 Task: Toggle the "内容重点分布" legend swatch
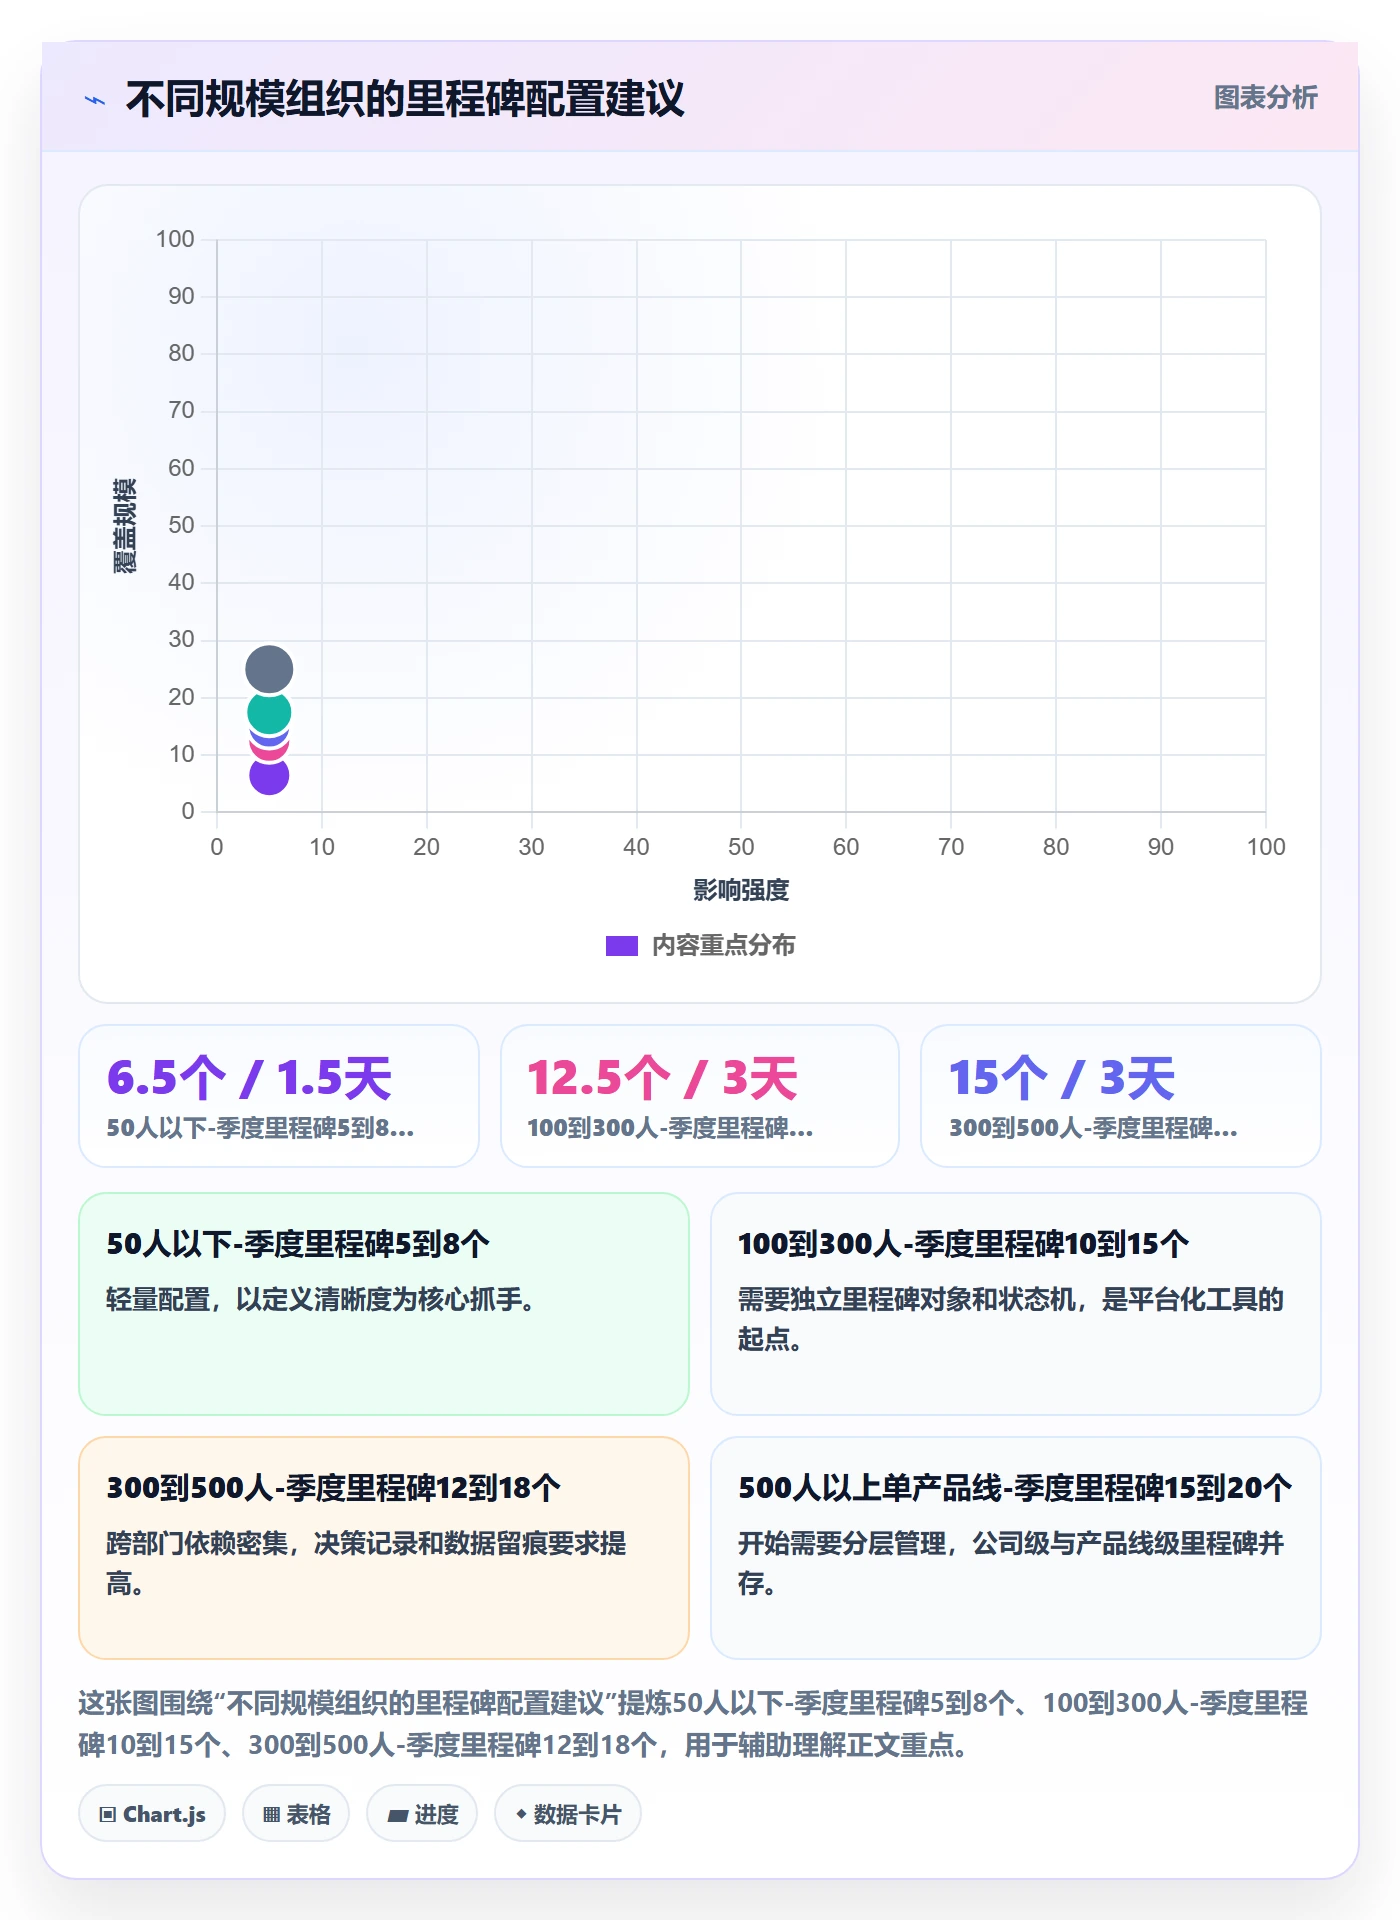tap(621, 946)
